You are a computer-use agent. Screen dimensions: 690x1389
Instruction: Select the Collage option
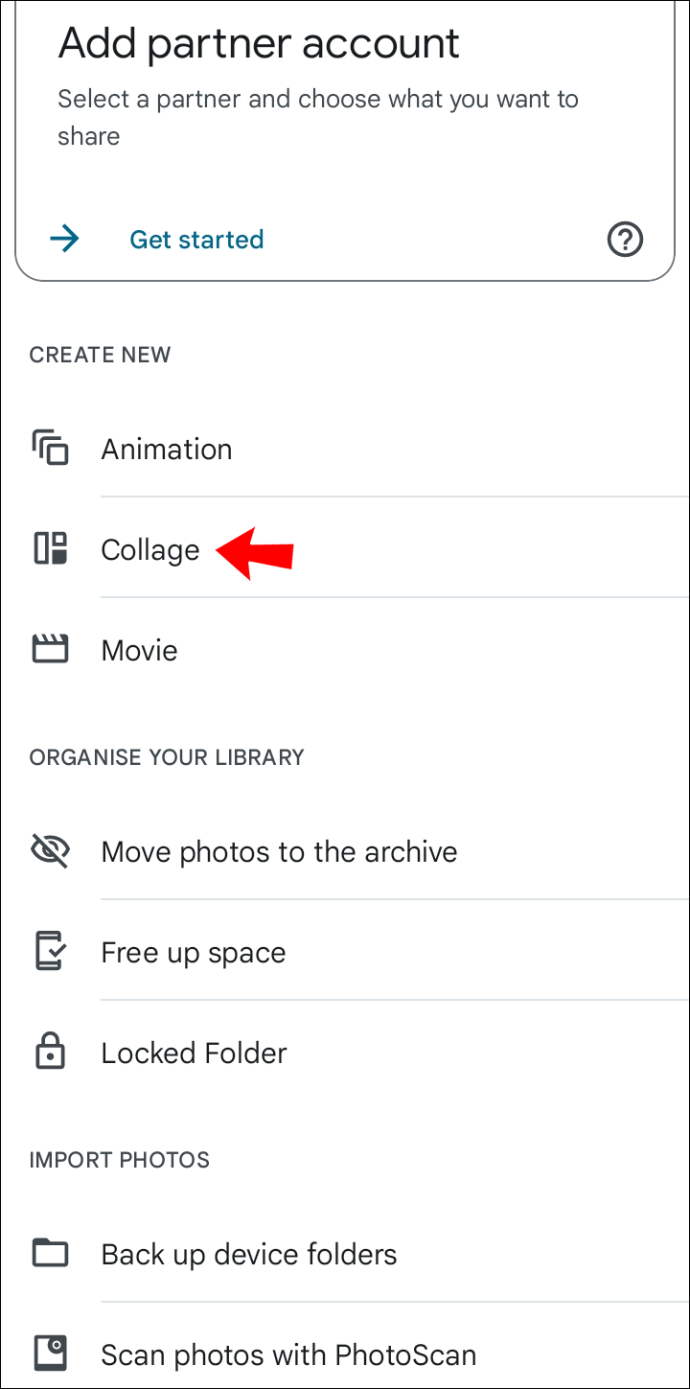coord(345,549)
